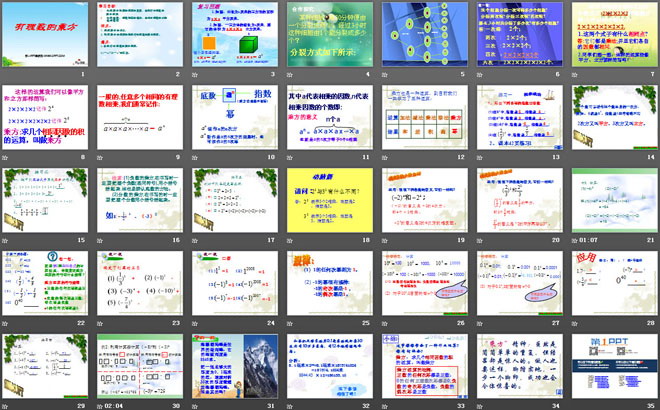
Task: Click slide 10 with 底数 and 指数 labels
Action: click(234, 117)
